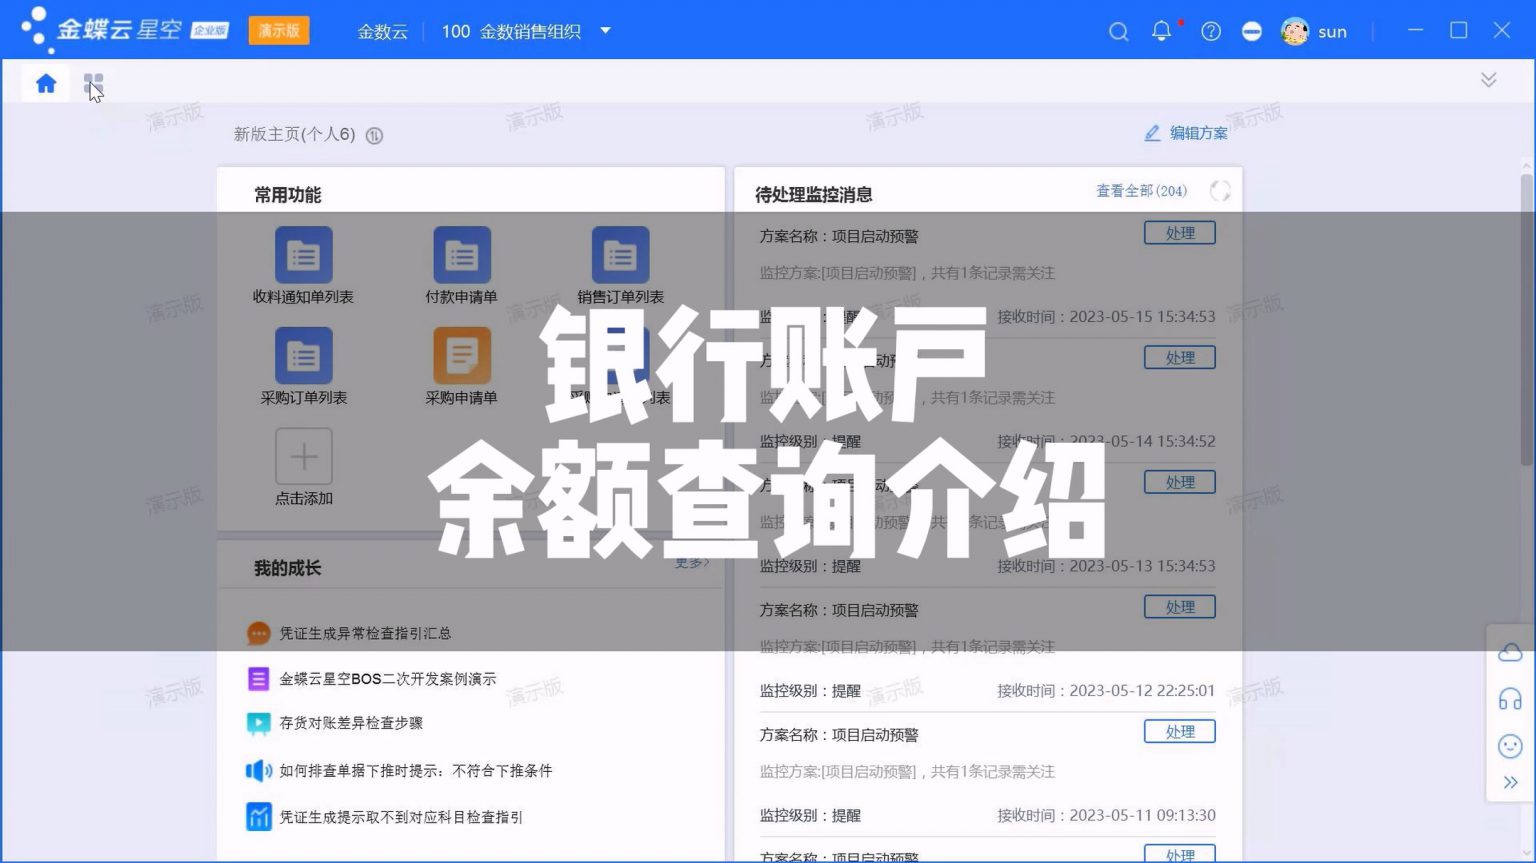Click 查看全部(204) link
This screenshot has width=1536, height=863.
click(1141, 191)
